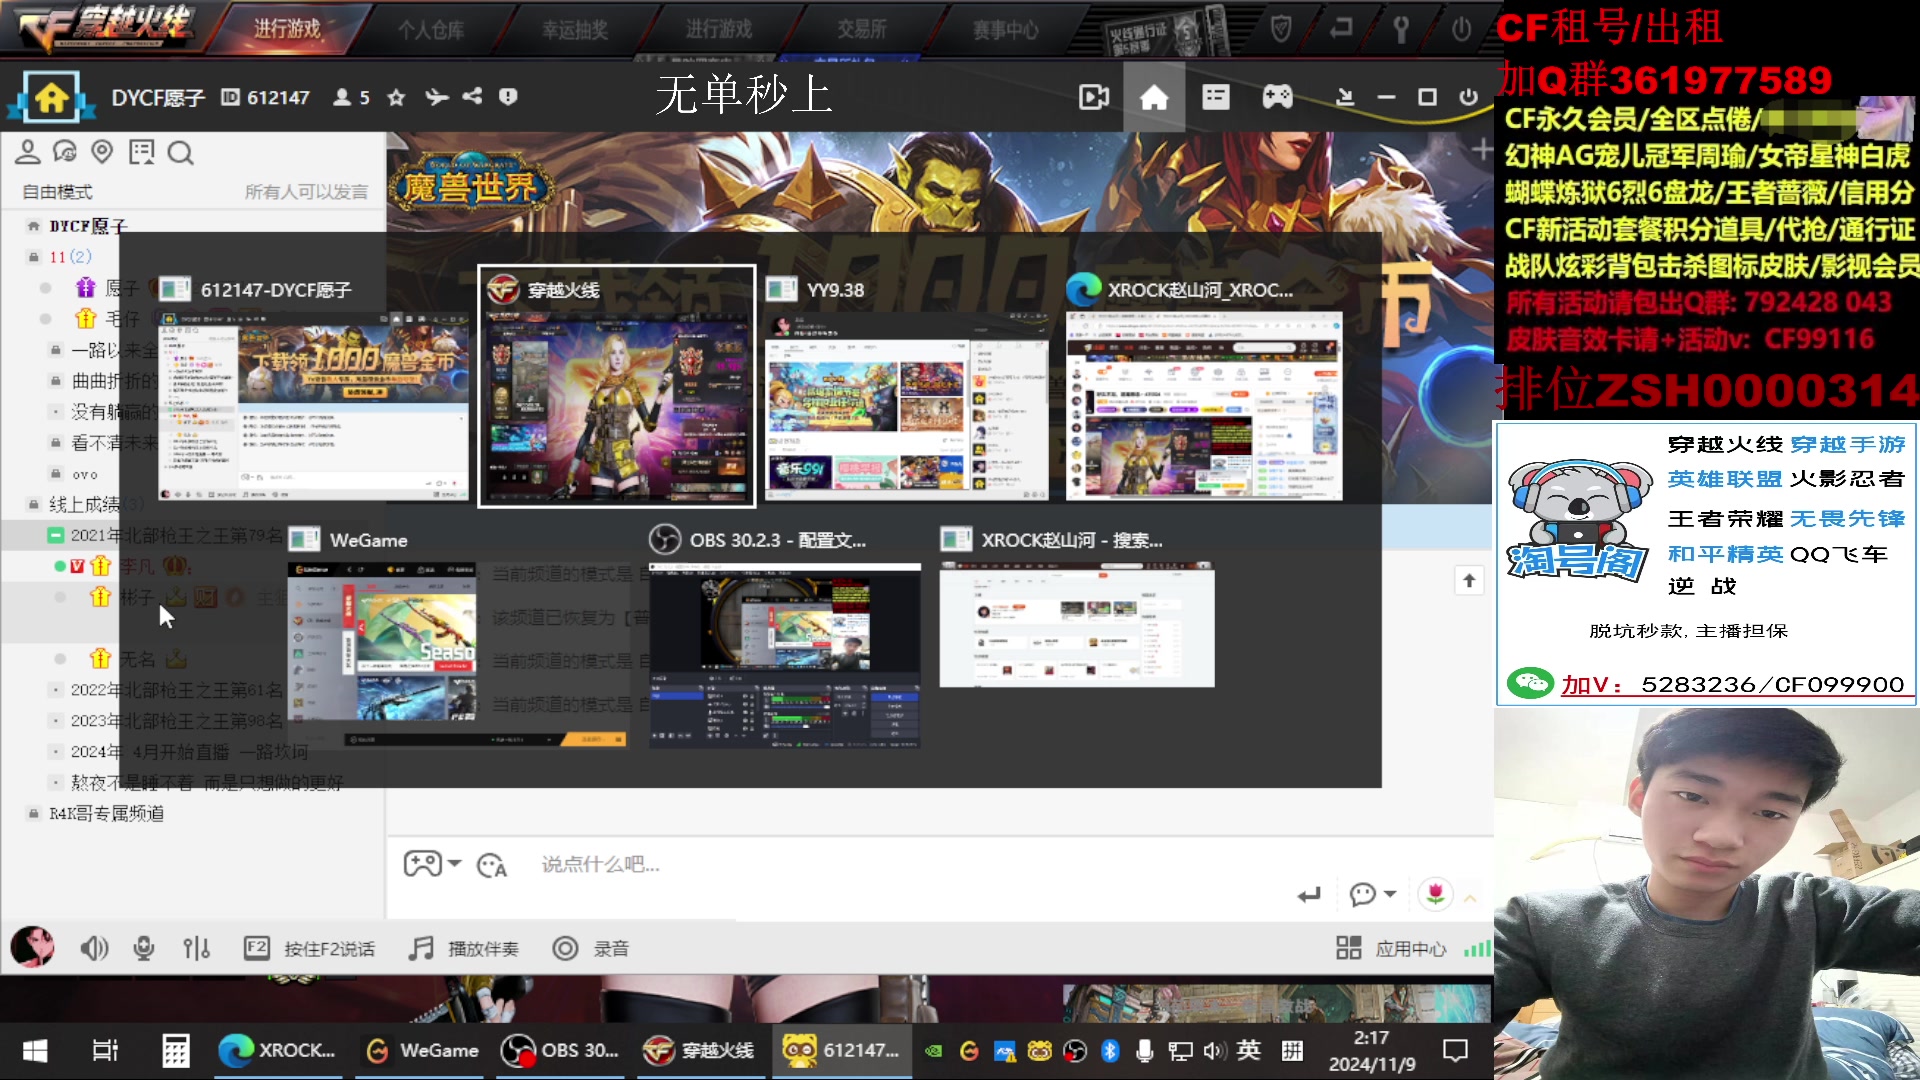
Task: Open the channel notice board icon
Action: point(141,152)
